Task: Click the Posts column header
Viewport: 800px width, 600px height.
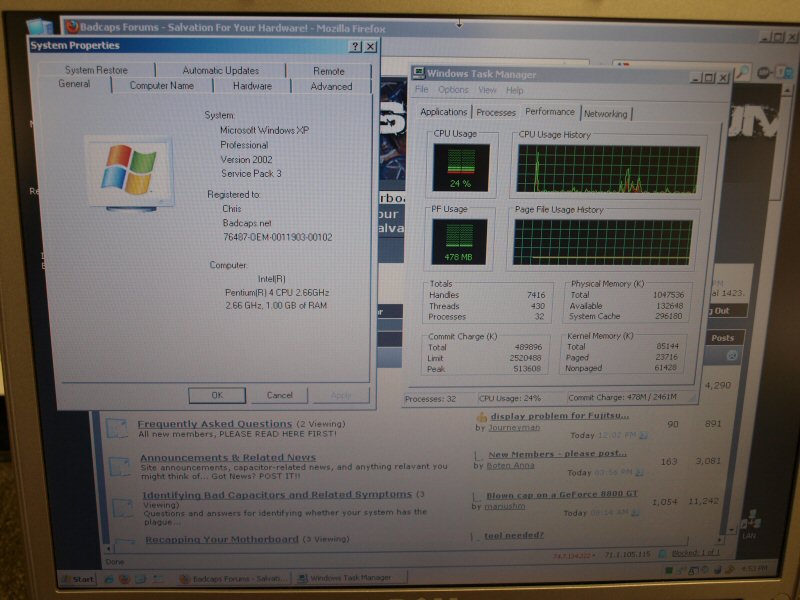Action: 722,338
